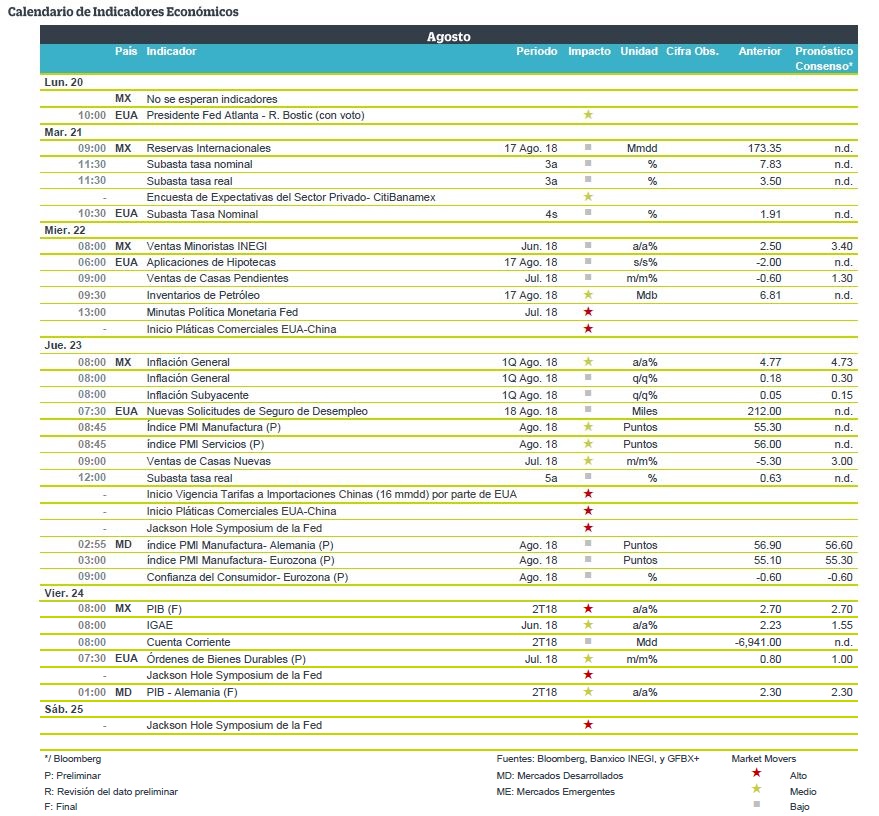879x816 pixels.
Task: Click the 4.77 anterior value for Inflación General
Action: point(770,362)
